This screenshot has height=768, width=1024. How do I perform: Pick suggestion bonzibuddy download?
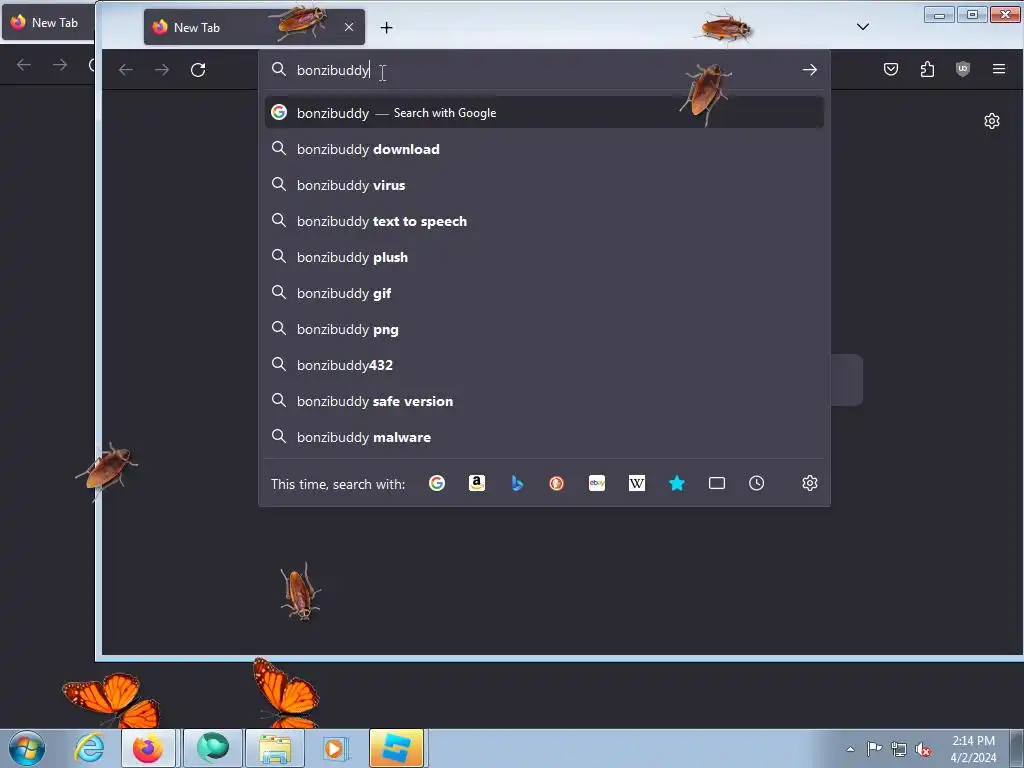click(x=544, y=149)
